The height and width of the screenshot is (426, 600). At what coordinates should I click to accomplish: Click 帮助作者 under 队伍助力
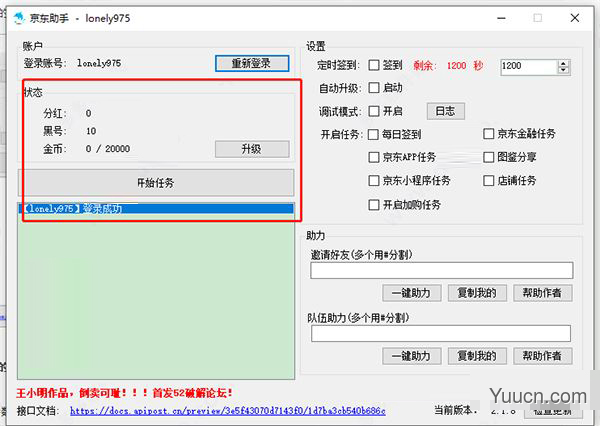click(x=543, y=356)
